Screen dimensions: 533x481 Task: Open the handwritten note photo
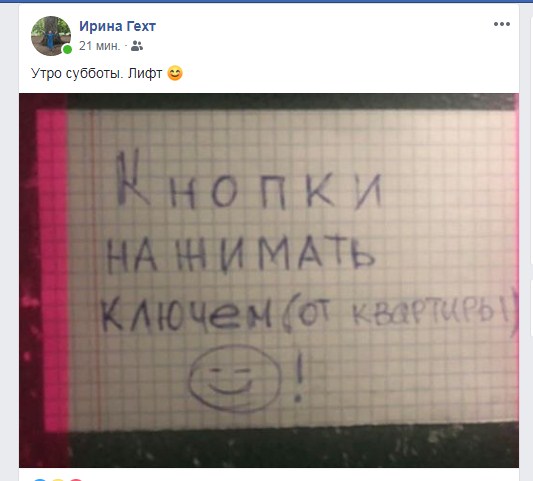(269, 280)
